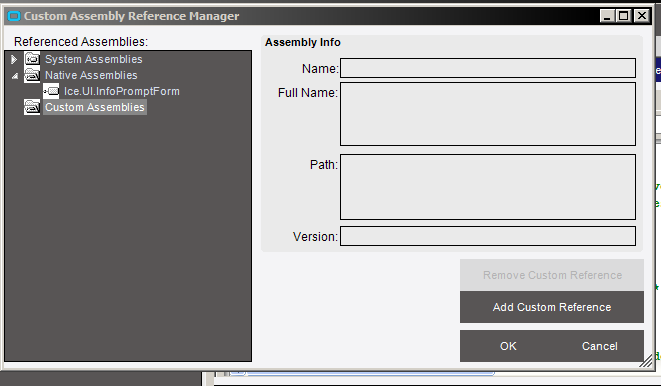Click the Custom Assemblies folder icon
The image size is (661, 386).
coord(32,107)
